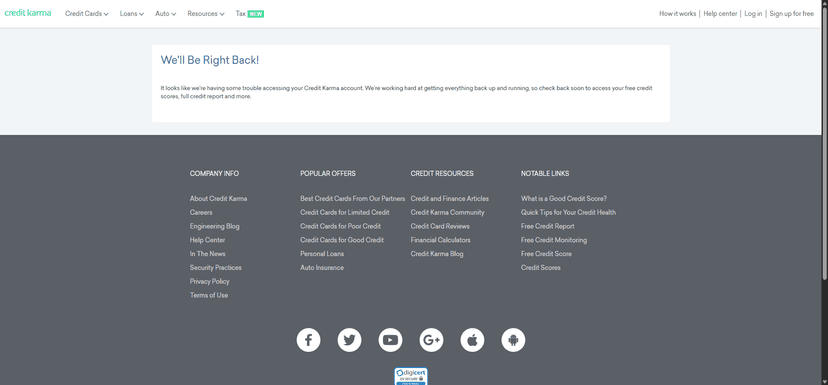Open Credit Cards for Good Credit
Screen dimensions: 828x385
click(342, 240)
